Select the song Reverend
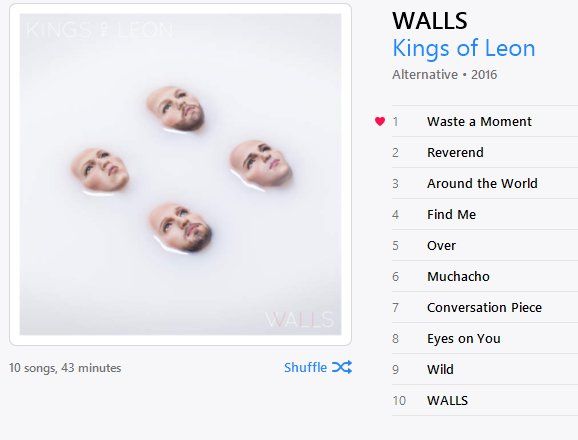The width and height of the screenshot is (578, 440). pyautogui.click(x=455, y=153)
